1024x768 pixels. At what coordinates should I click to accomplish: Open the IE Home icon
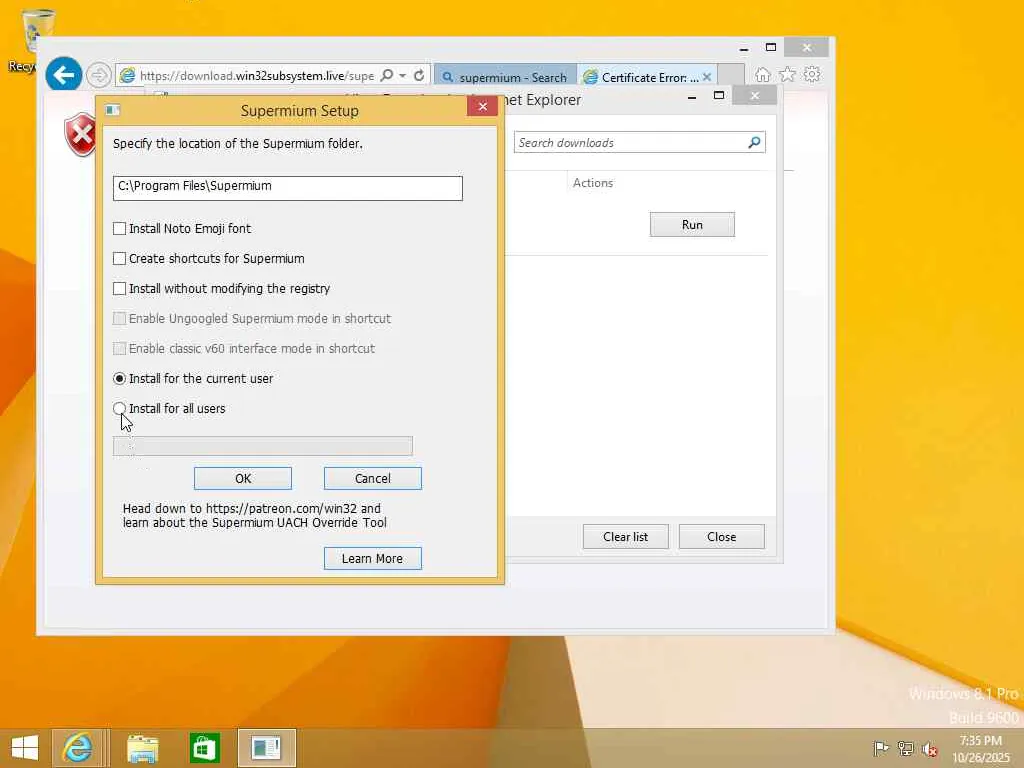(762, 75)
